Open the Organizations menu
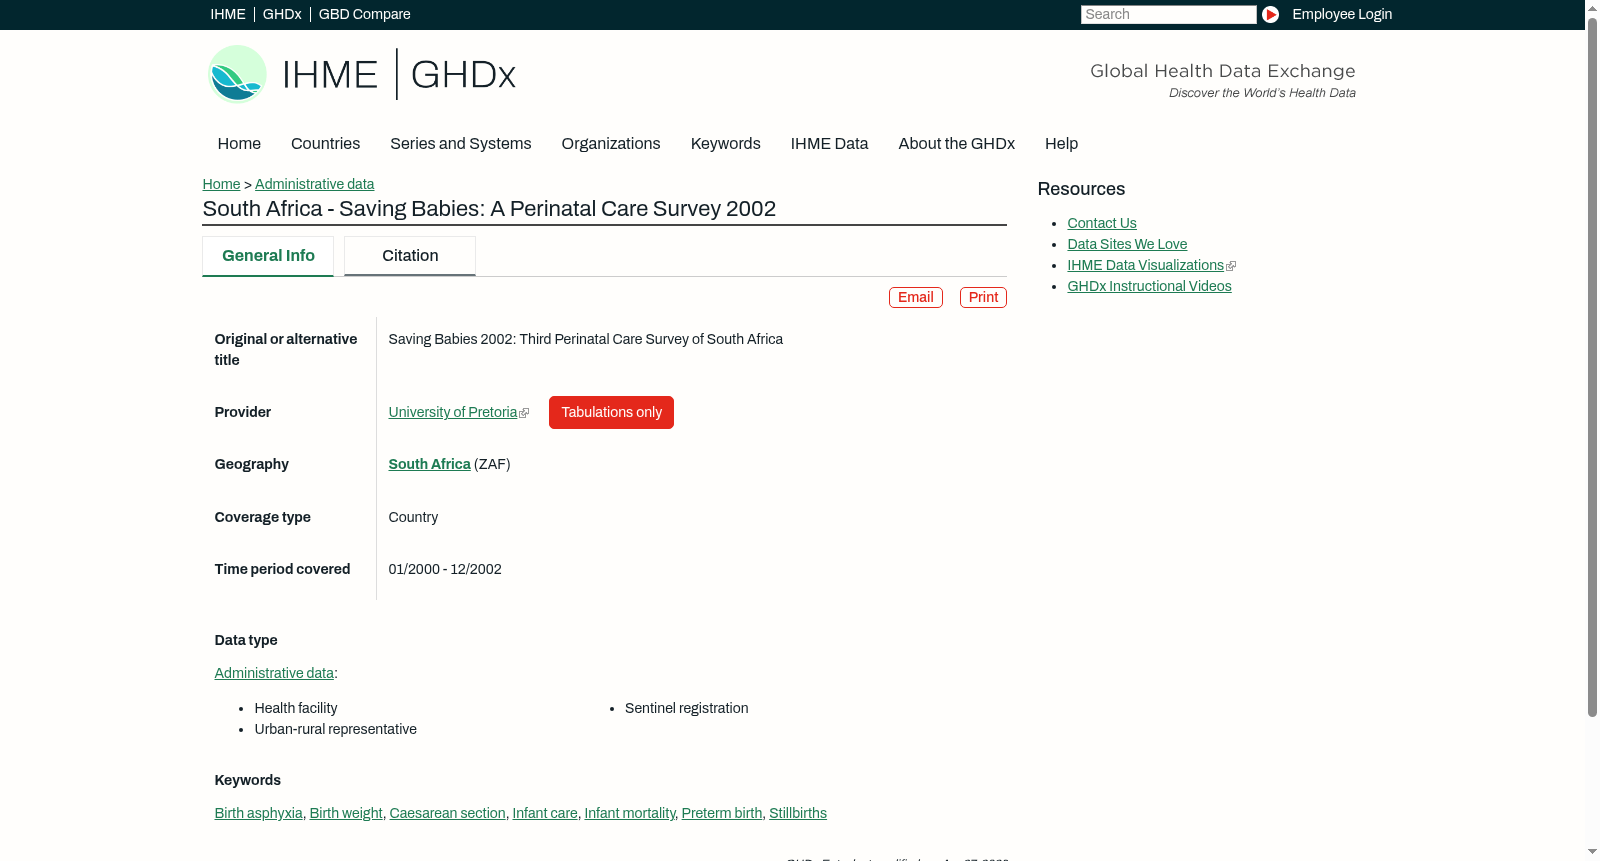The width and height of the screenshot is (1600, 861). (611, 144)
